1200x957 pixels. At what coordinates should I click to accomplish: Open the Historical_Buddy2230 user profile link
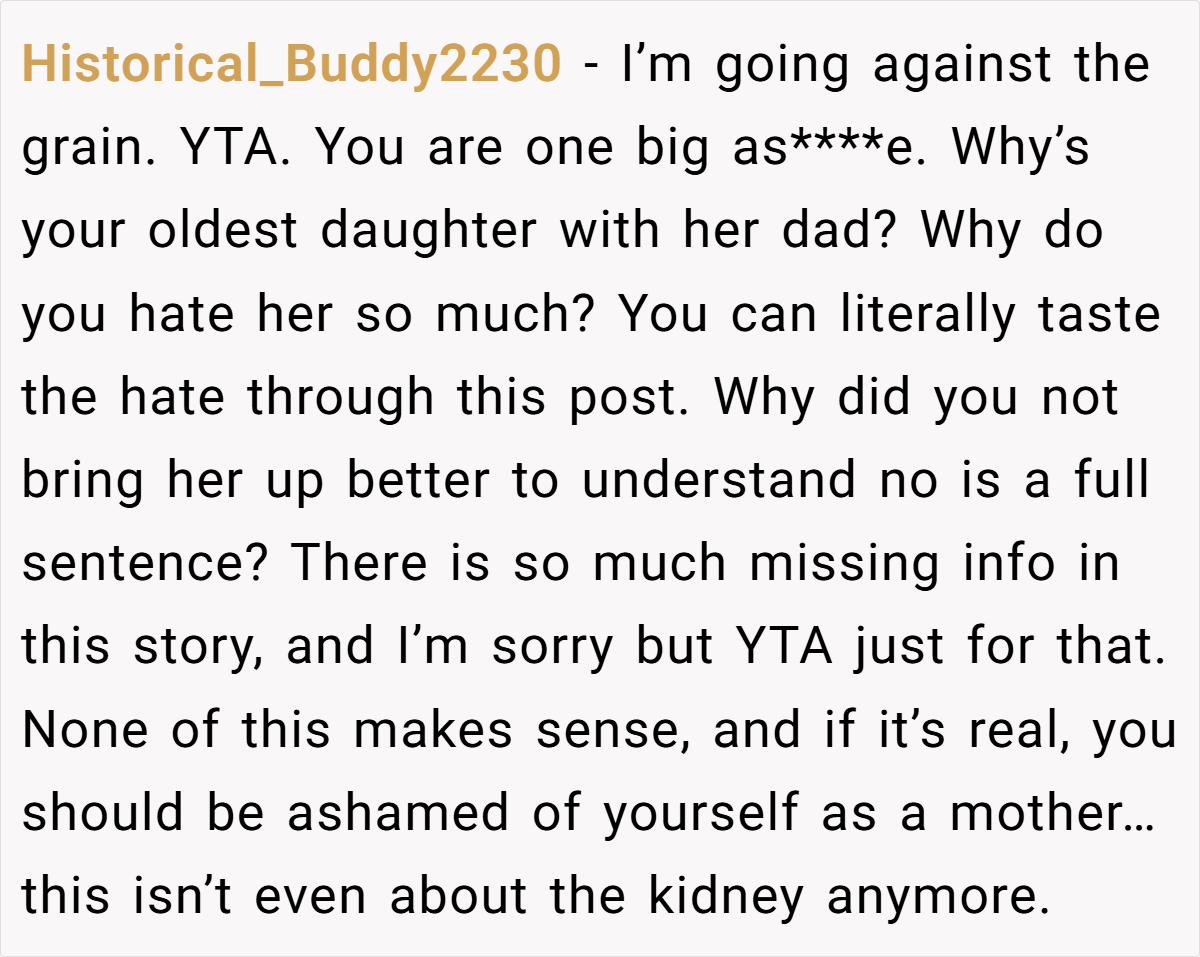291,65
